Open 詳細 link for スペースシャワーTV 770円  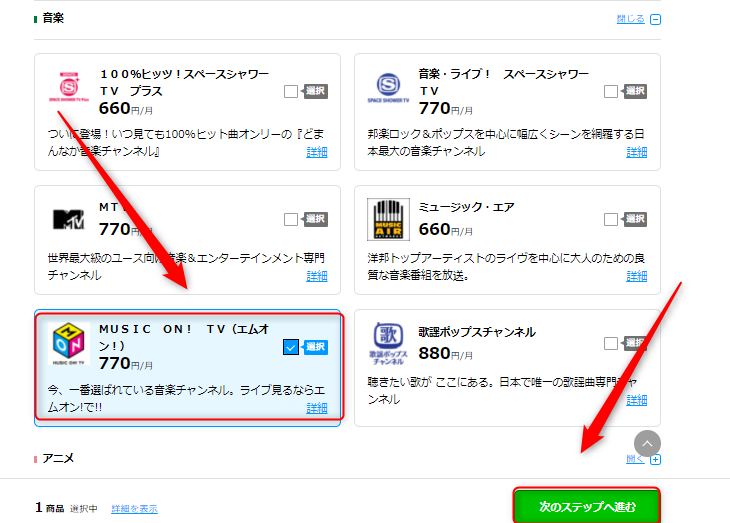636,152
